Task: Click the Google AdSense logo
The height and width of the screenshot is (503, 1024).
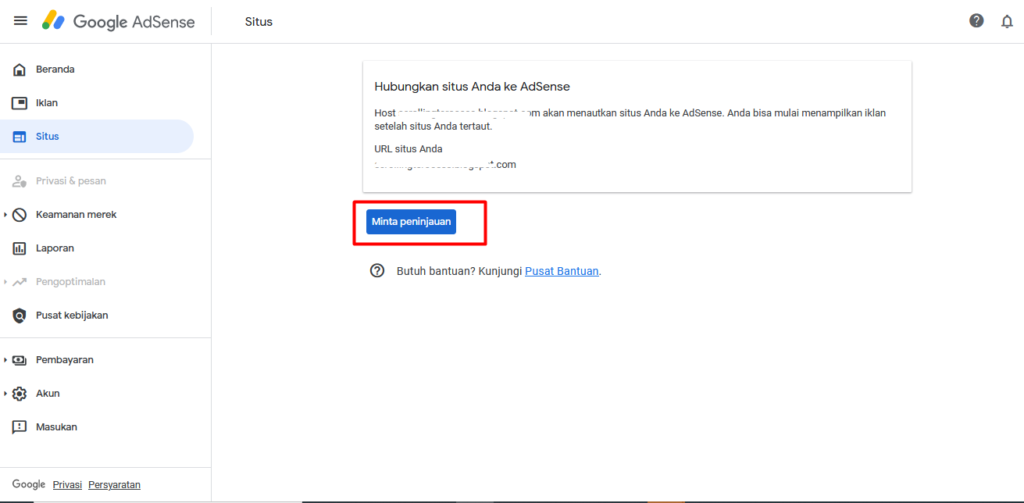Action: point(118,22)
